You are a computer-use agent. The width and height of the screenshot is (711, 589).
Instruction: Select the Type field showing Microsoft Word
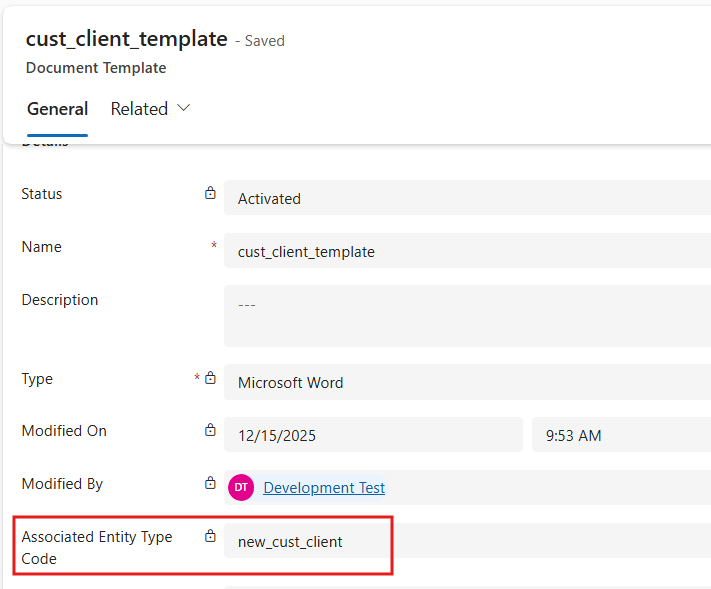pos(466,382)
